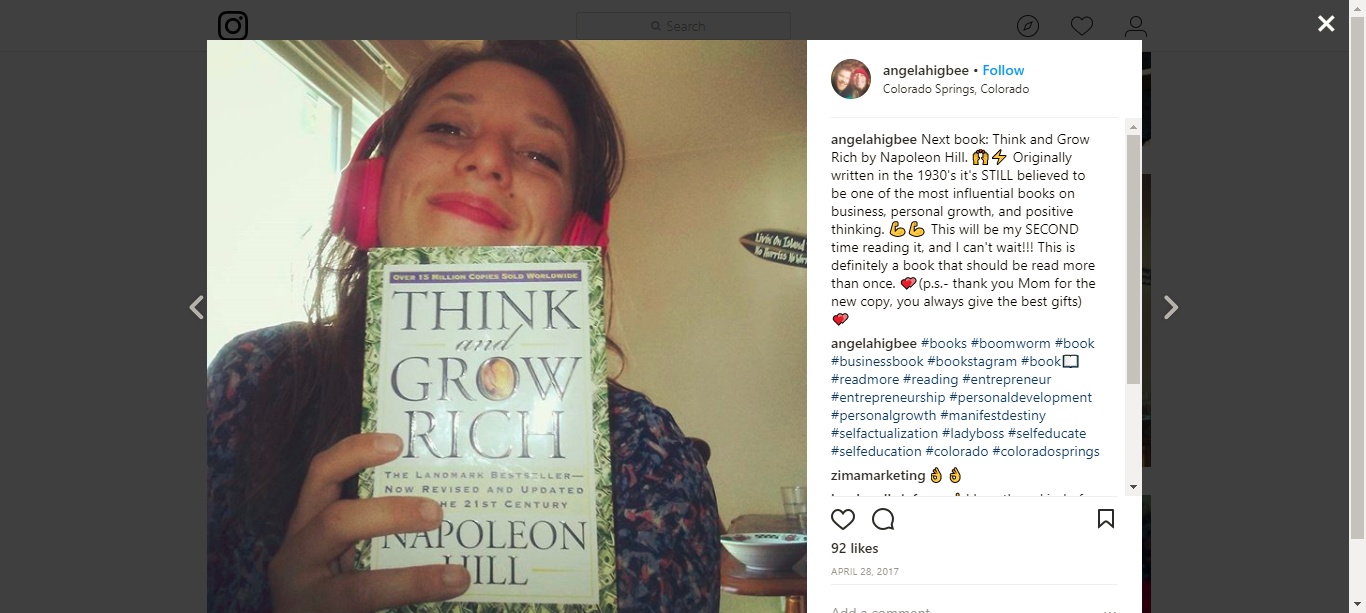The width and height of the screenshot is (1366, 613).
Task: Open angelahigbee profile avatar
Action: 851,79
